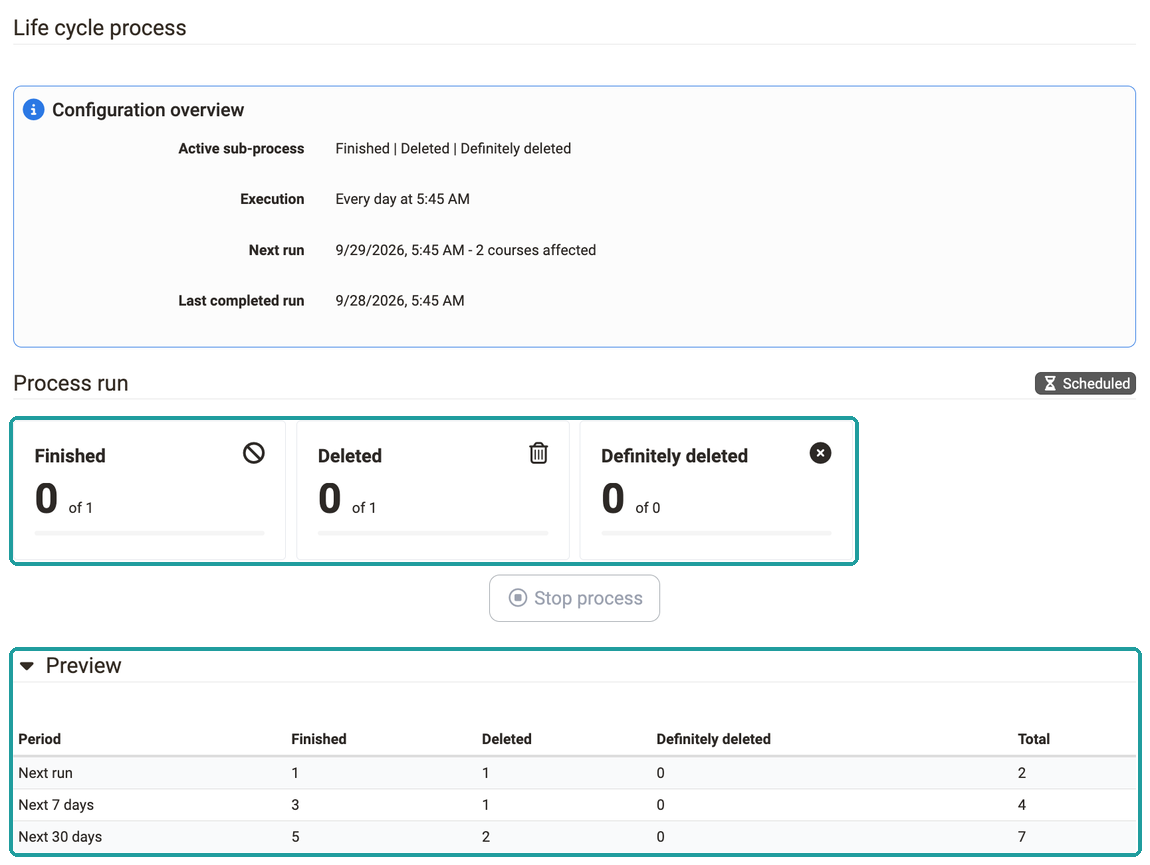Click the 'of 0' count on Definitely deleted card
Screen dimensions: 1150x865
coord(648,508)
